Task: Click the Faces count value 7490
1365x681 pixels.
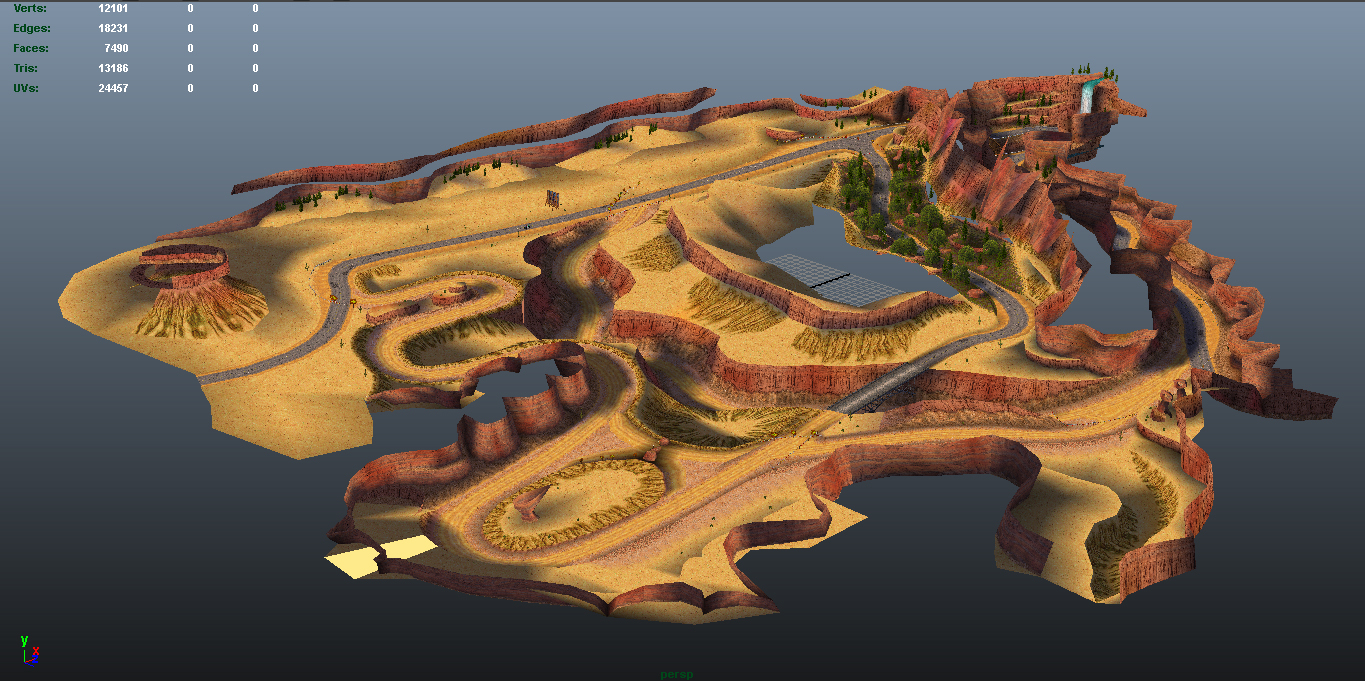Action: point(116,48)
